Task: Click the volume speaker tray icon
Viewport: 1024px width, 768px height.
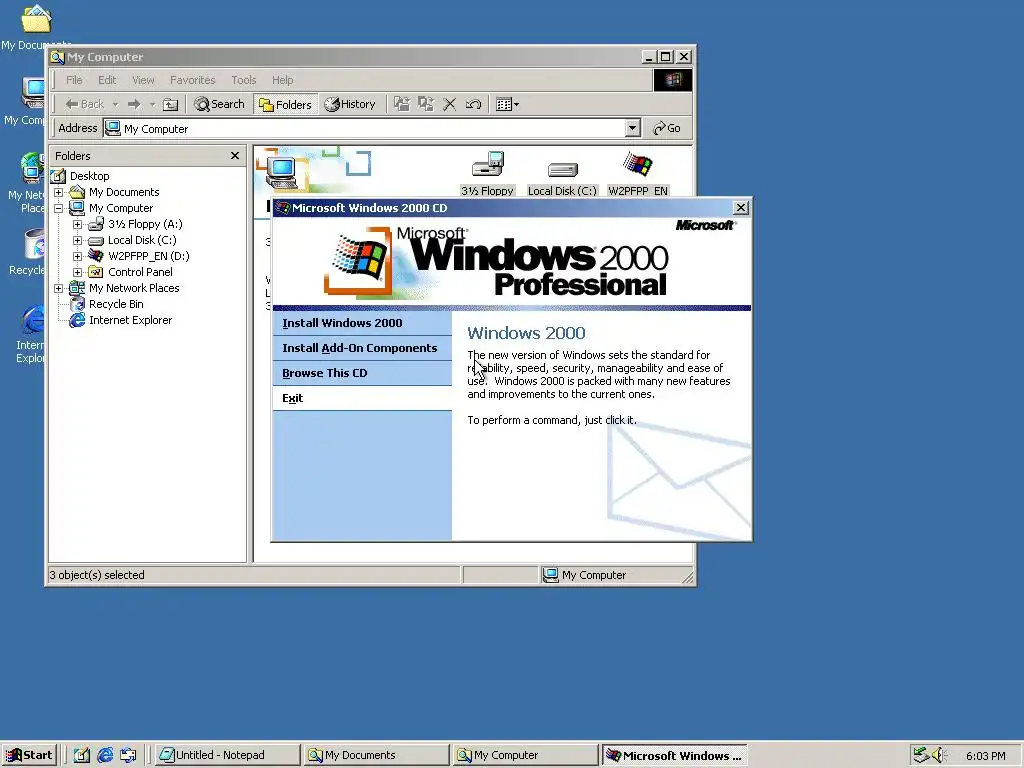Action: point(939,755)
